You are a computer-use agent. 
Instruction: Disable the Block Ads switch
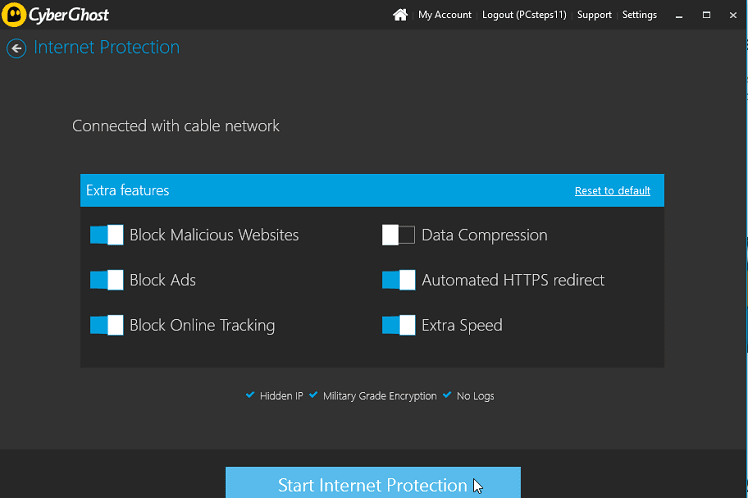[x=107, y=280]
